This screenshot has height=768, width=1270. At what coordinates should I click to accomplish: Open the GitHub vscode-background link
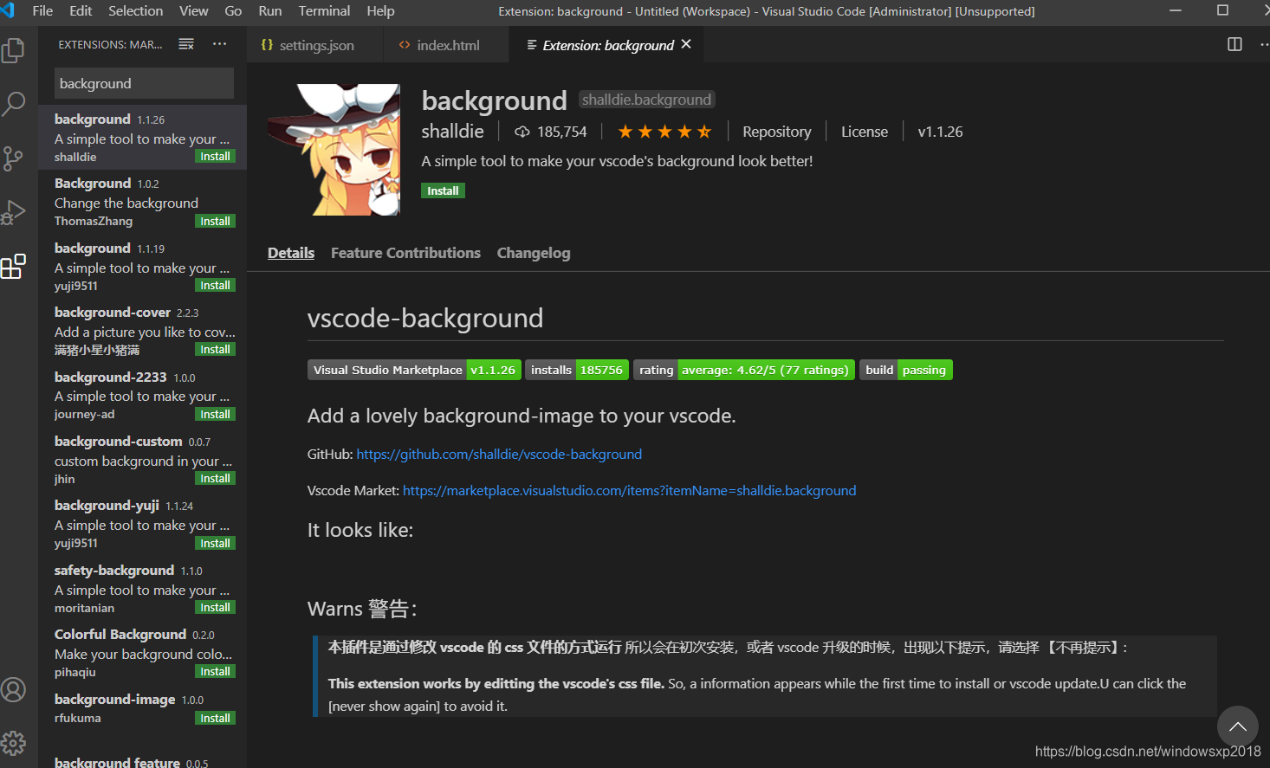click(499, 454)
